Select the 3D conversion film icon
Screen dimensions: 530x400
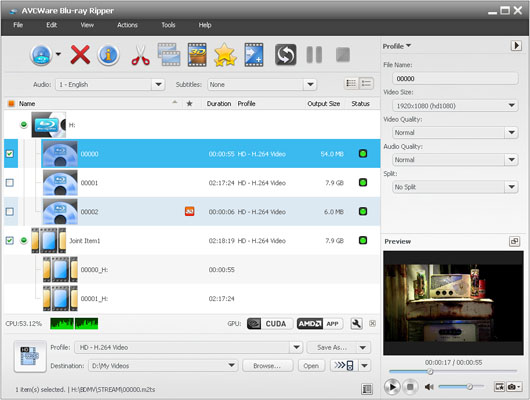click(x=197, y=55)
